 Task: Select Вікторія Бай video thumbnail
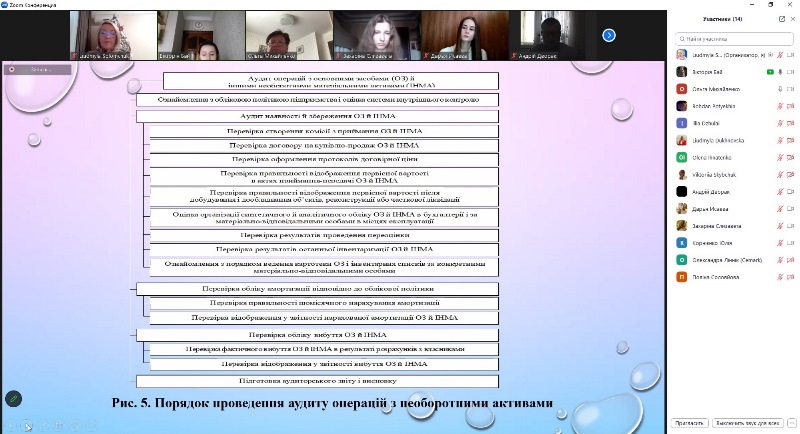tap(201, 35)
